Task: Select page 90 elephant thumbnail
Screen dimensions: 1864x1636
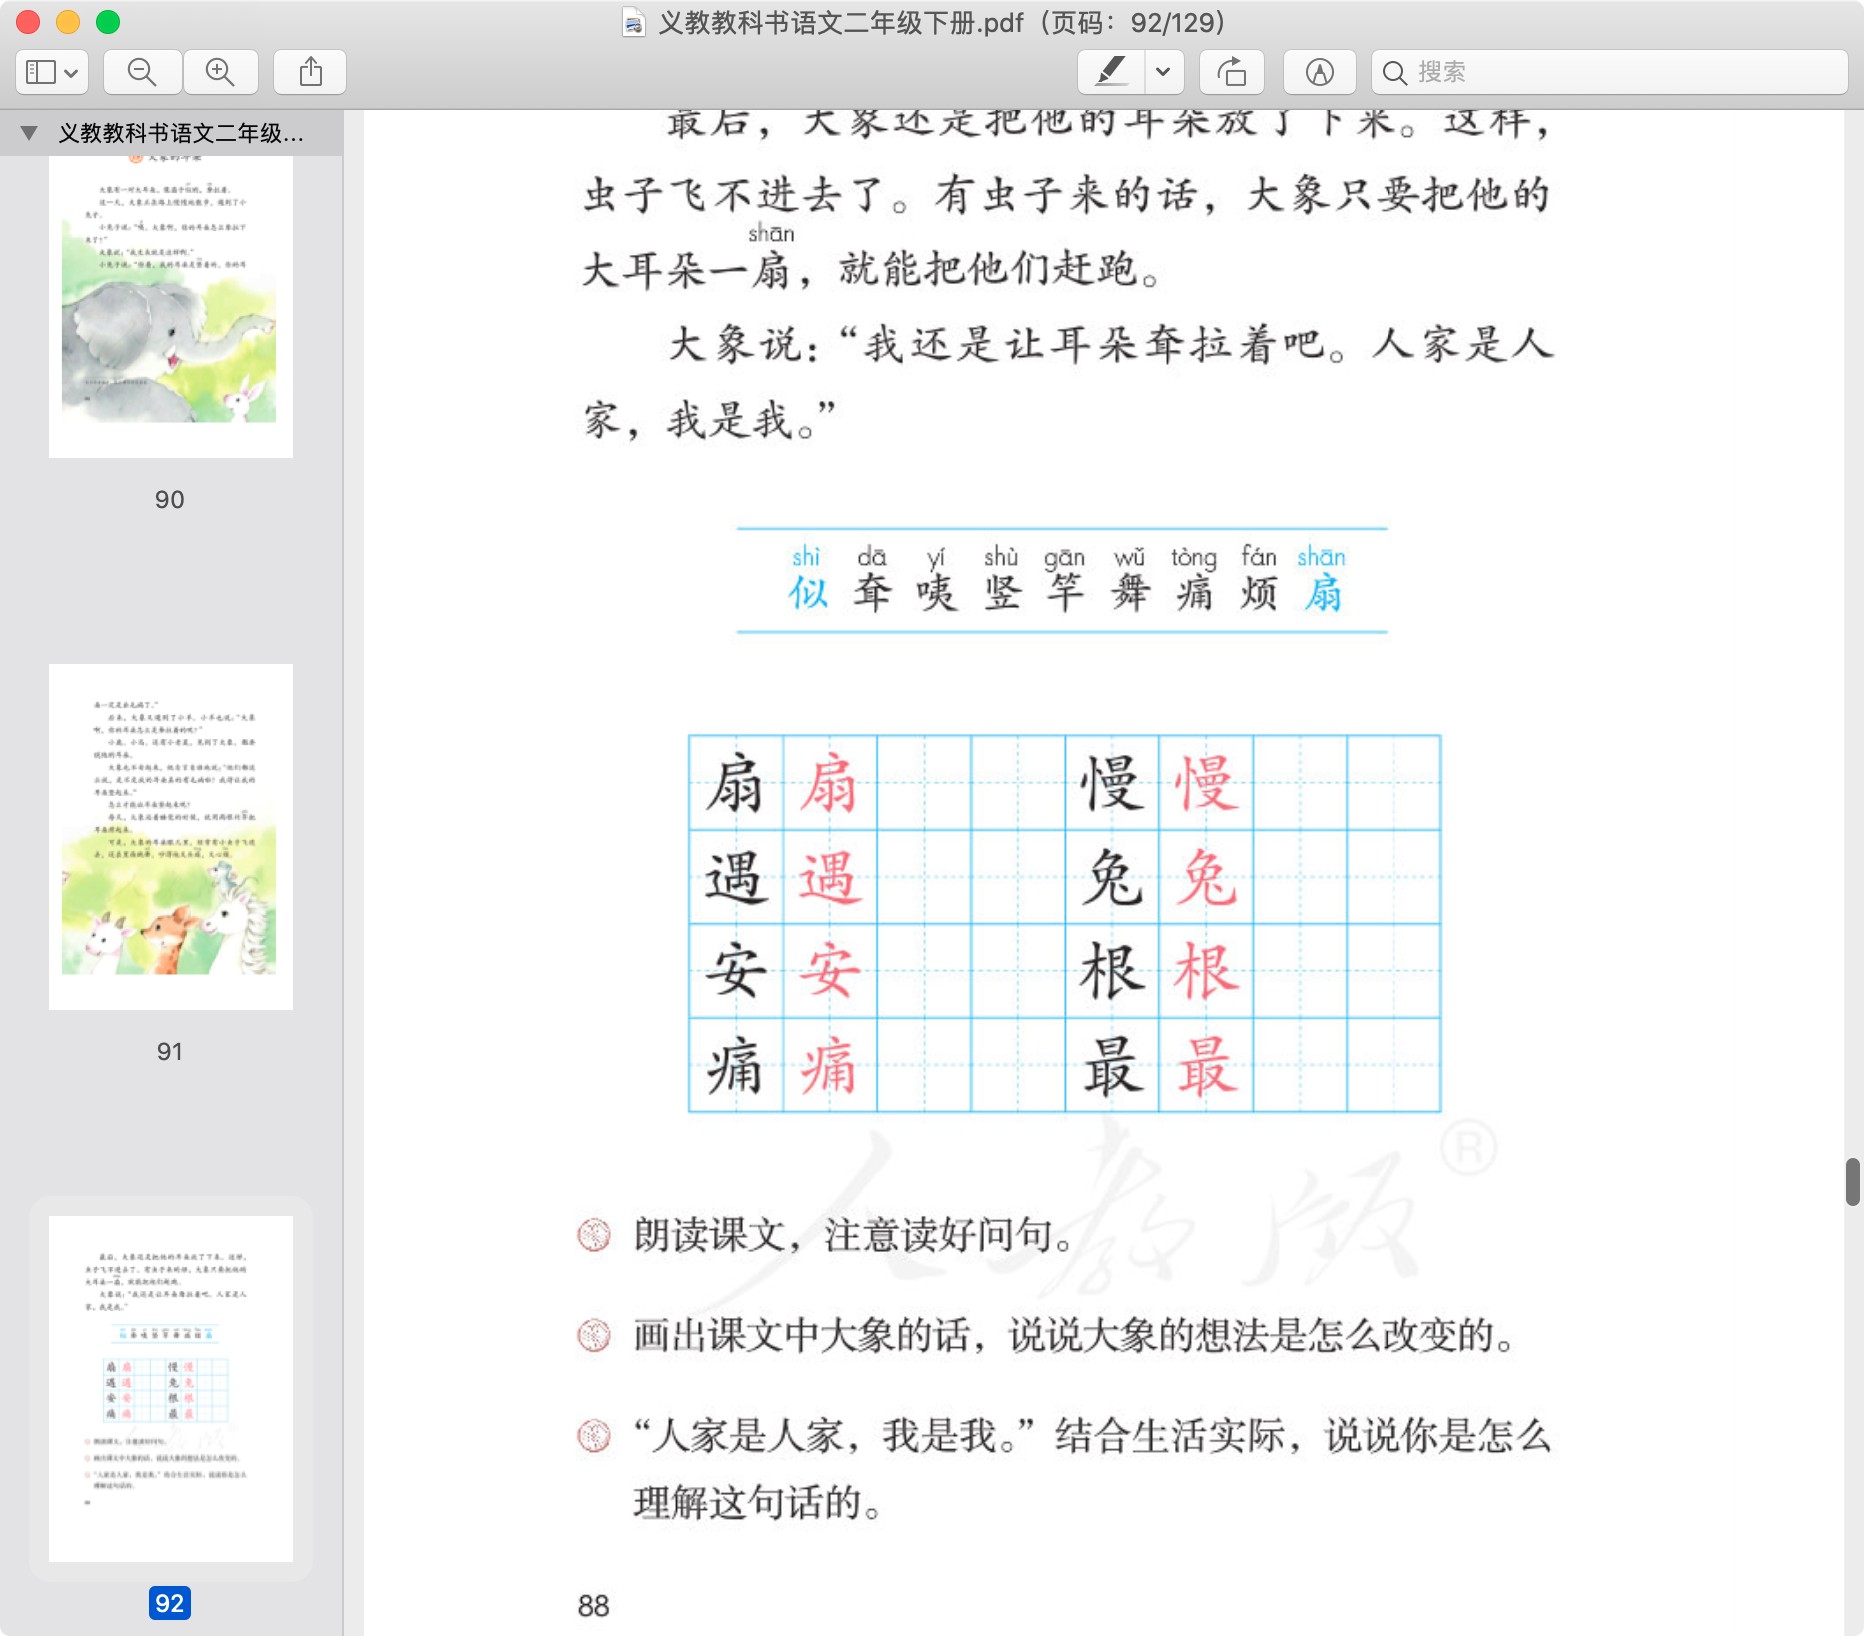Action: 170,300
